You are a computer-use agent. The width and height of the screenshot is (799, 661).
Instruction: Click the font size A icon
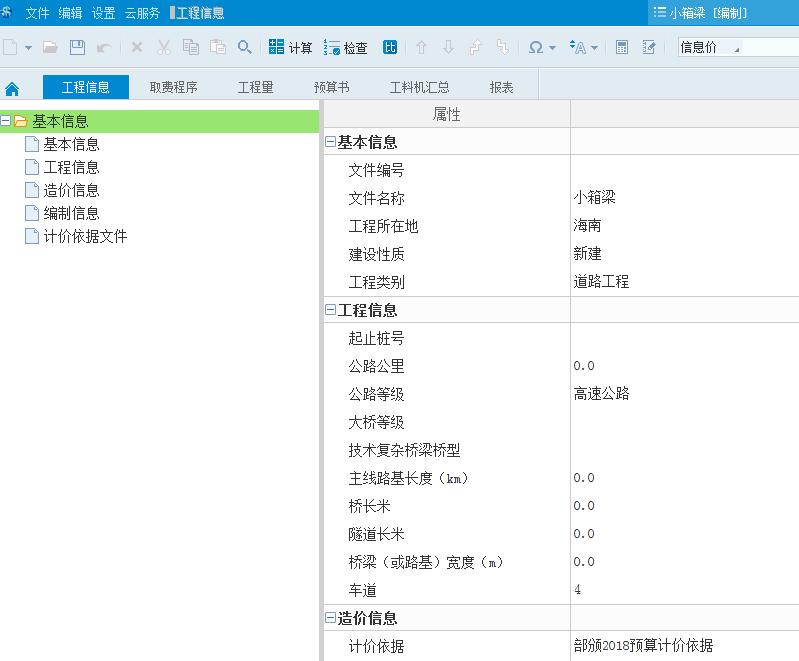[578, 47]
